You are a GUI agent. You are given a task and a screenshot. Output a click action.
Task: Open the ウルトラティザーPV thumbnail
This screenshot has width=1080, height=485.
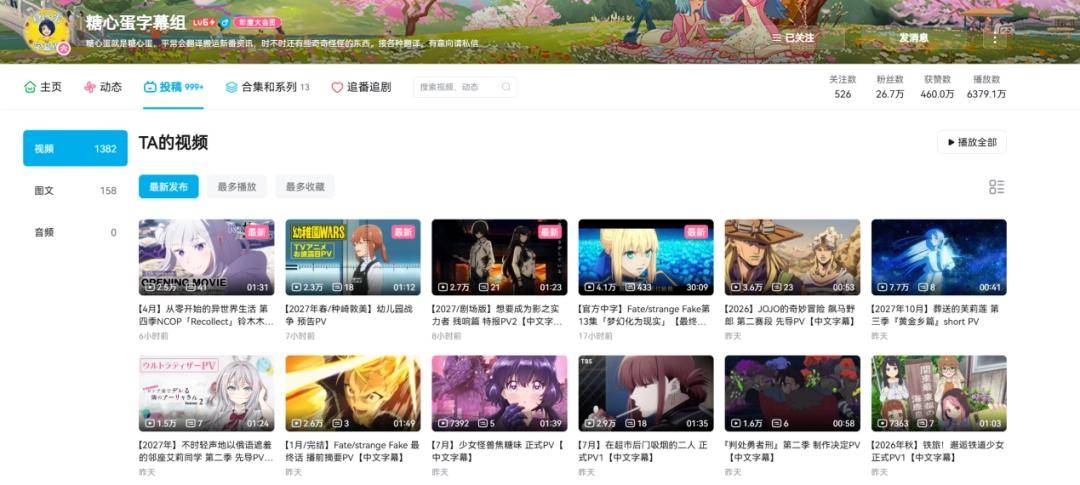click(207, 393)
